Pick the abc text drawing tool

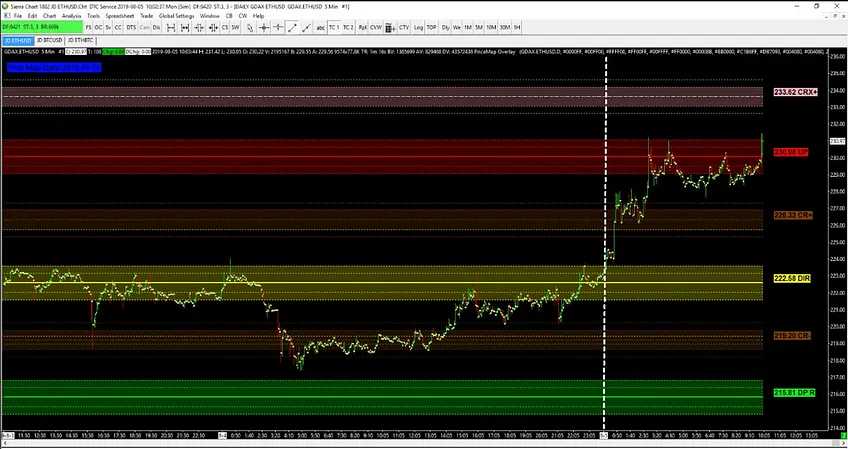[x=320, y=27]
